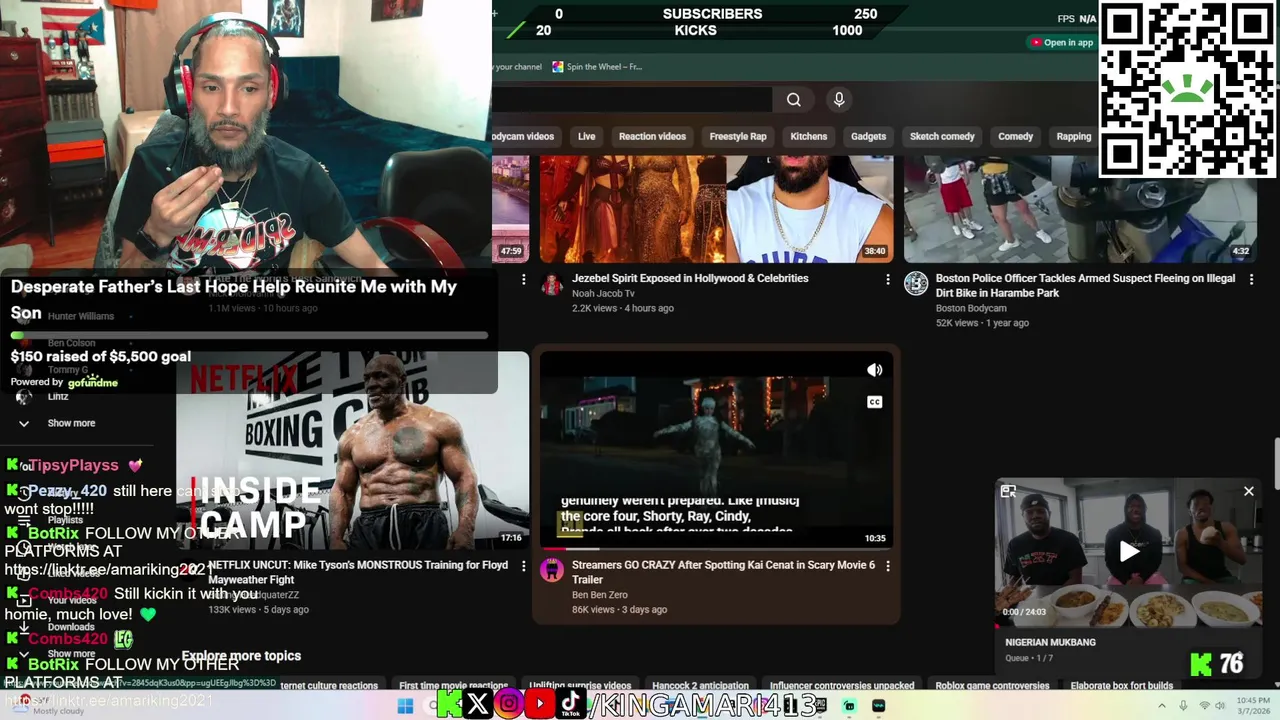Open the Boston Bodycam channel avatar
1280x720 pixels.
[x=916, y=284]
